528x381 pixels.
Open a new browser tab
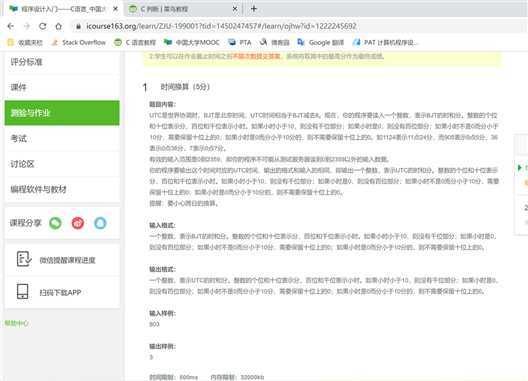[254, 9]
